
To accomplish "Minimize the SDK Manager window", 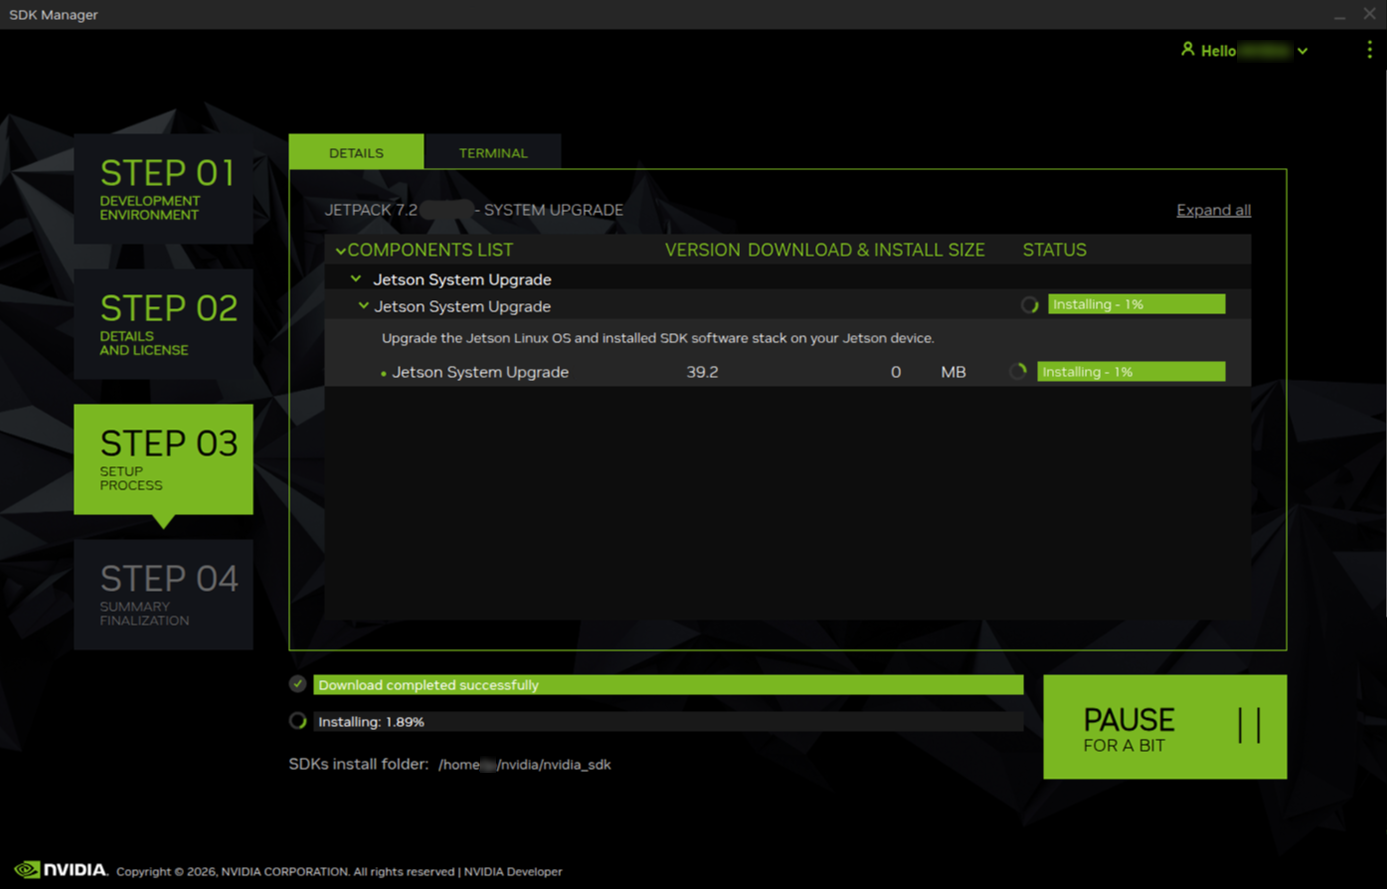I will coord(1339,15).
